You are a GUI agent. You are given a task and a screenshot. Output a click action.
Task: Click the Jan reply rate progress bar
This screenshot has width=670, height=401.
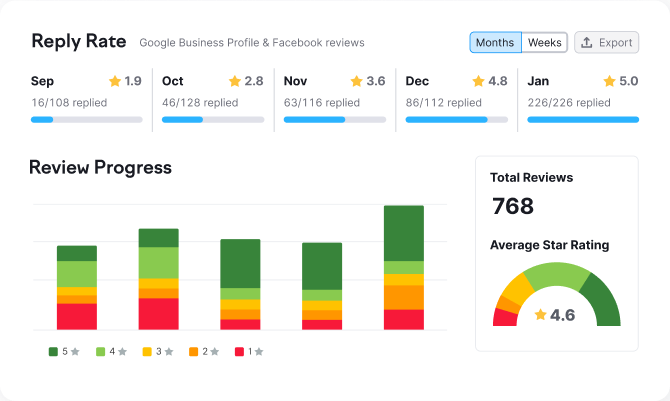click(x=583, y=120)
